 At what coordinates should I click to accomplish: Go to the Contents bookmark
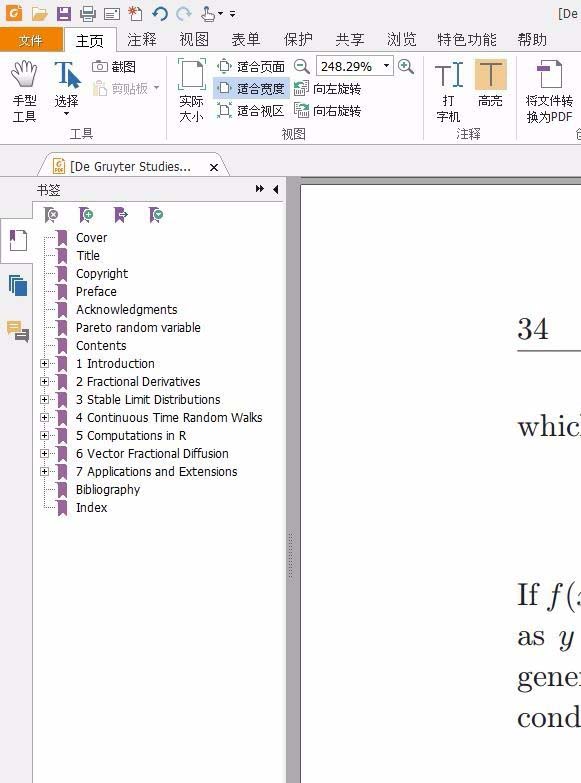pos(101,346)
